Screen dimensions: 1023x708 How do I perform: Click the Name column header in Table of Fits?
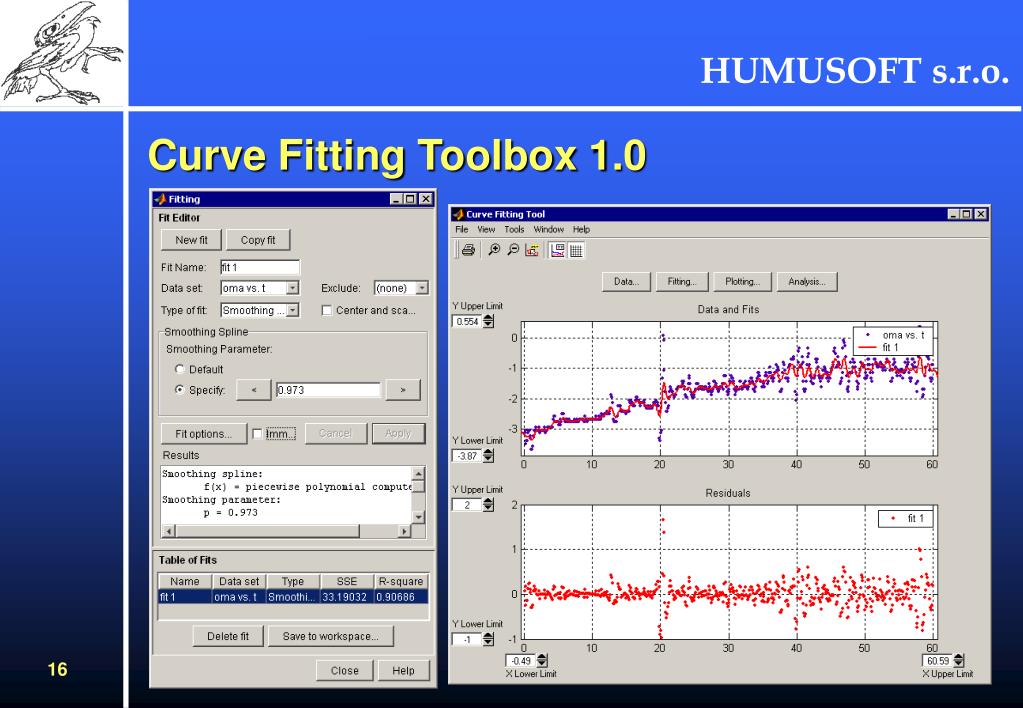pos(185,581)
